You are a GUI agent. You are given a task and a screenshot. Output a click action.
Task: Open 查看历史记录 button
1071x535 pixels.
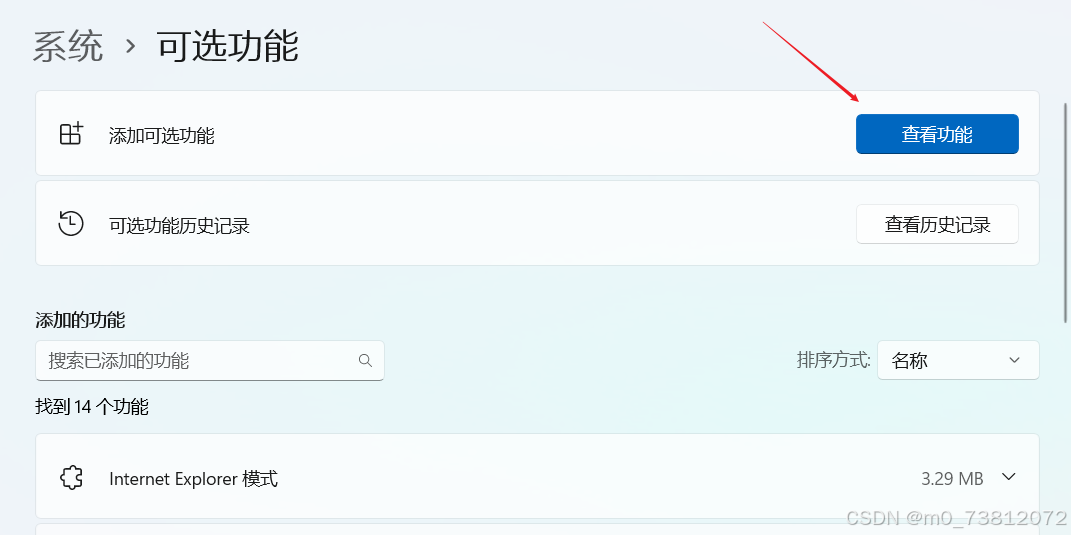[937, 224]
